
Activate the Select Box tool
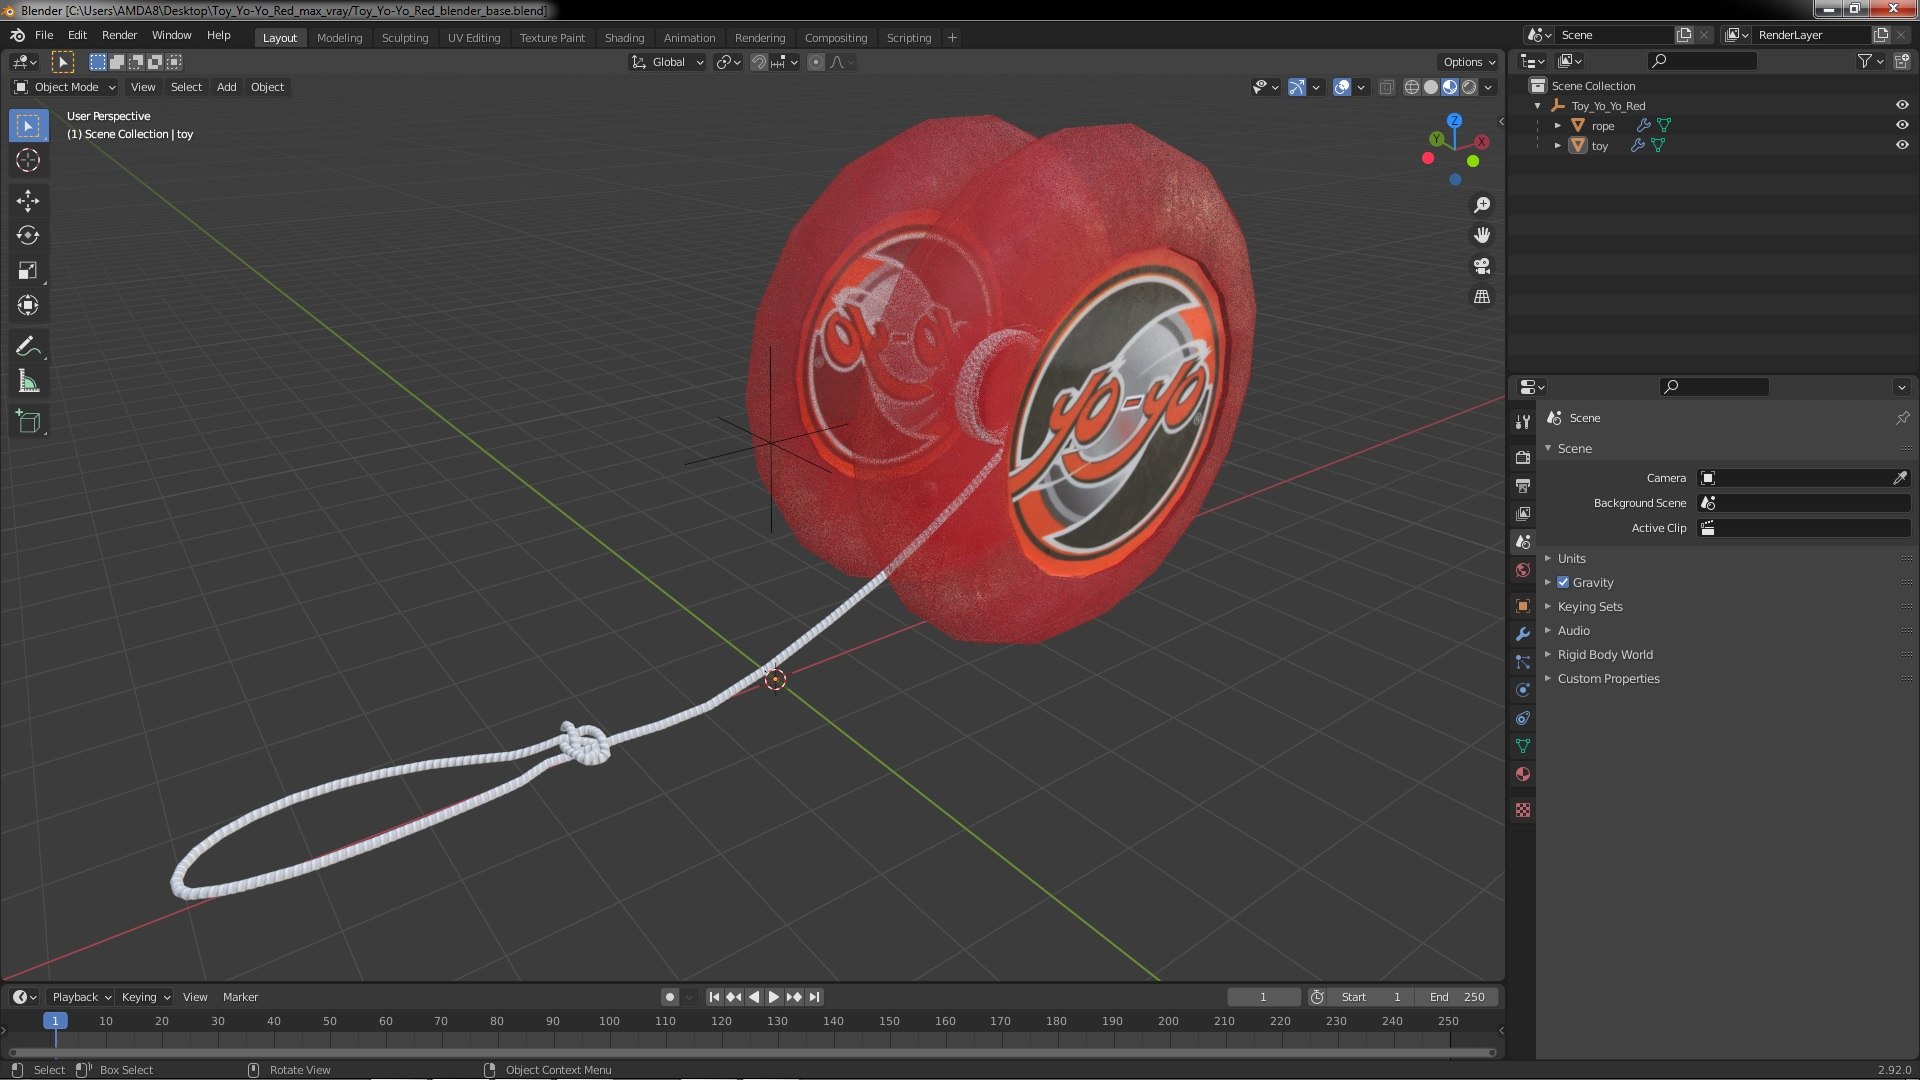coord(28,126)
